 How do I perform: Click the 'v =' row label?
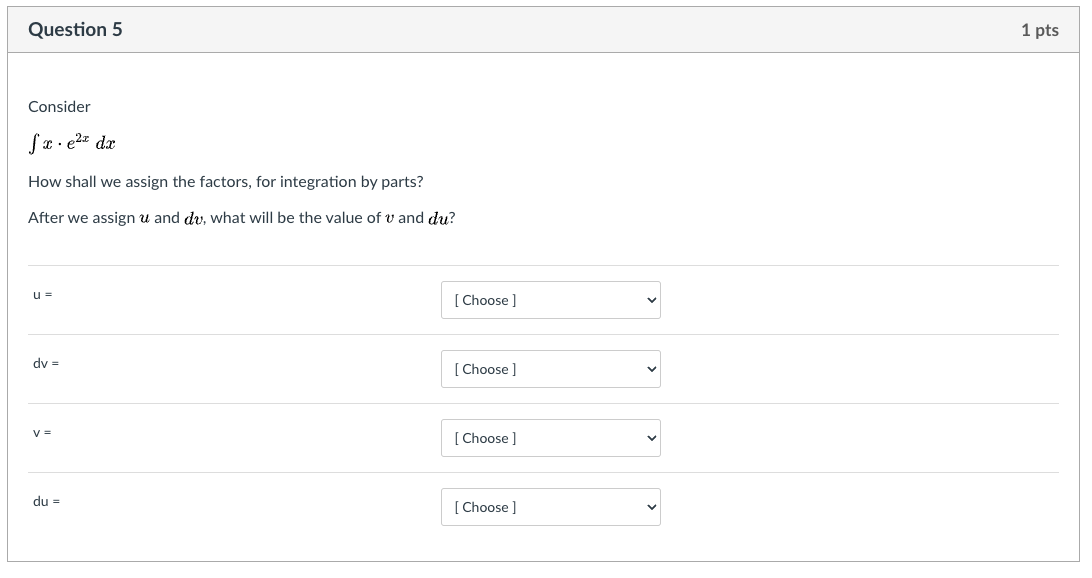pos(42,432)
